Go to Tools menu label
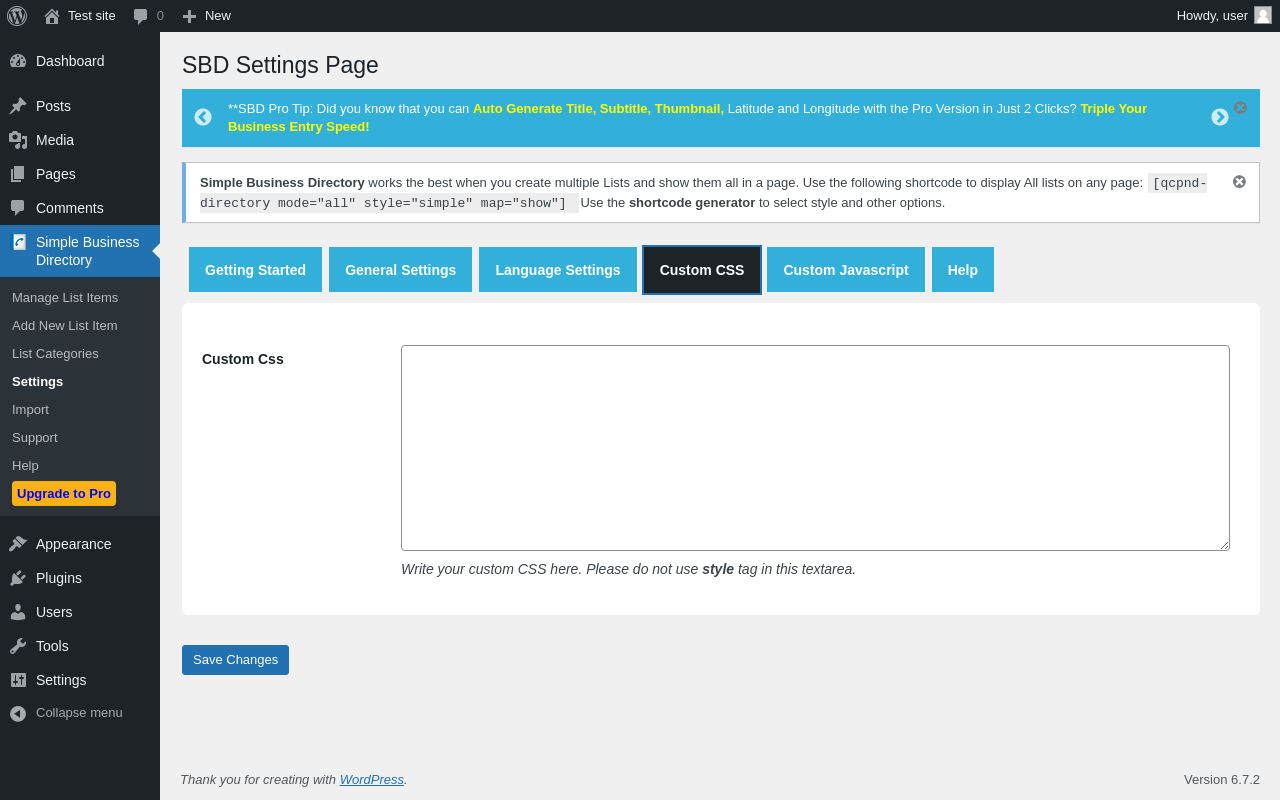This screenshot has height=800, width=1280. (52, 646)
